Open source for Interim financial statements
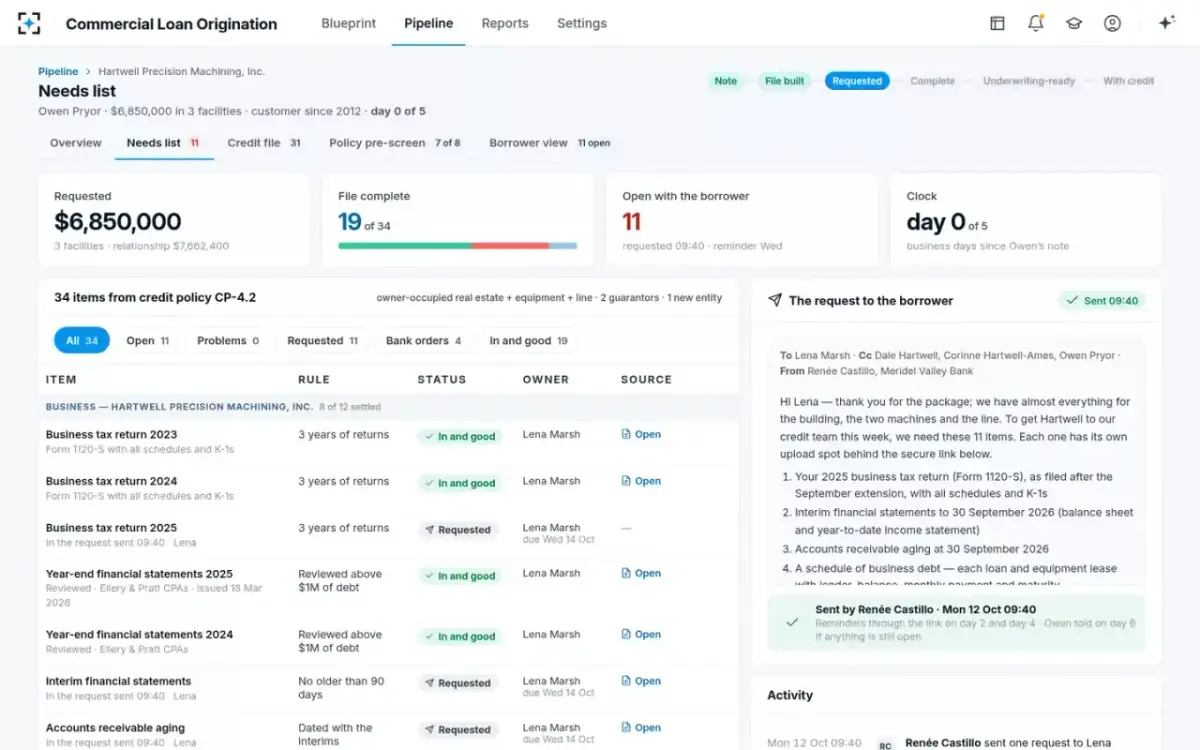1200x750 pixels. click(641, 681)
